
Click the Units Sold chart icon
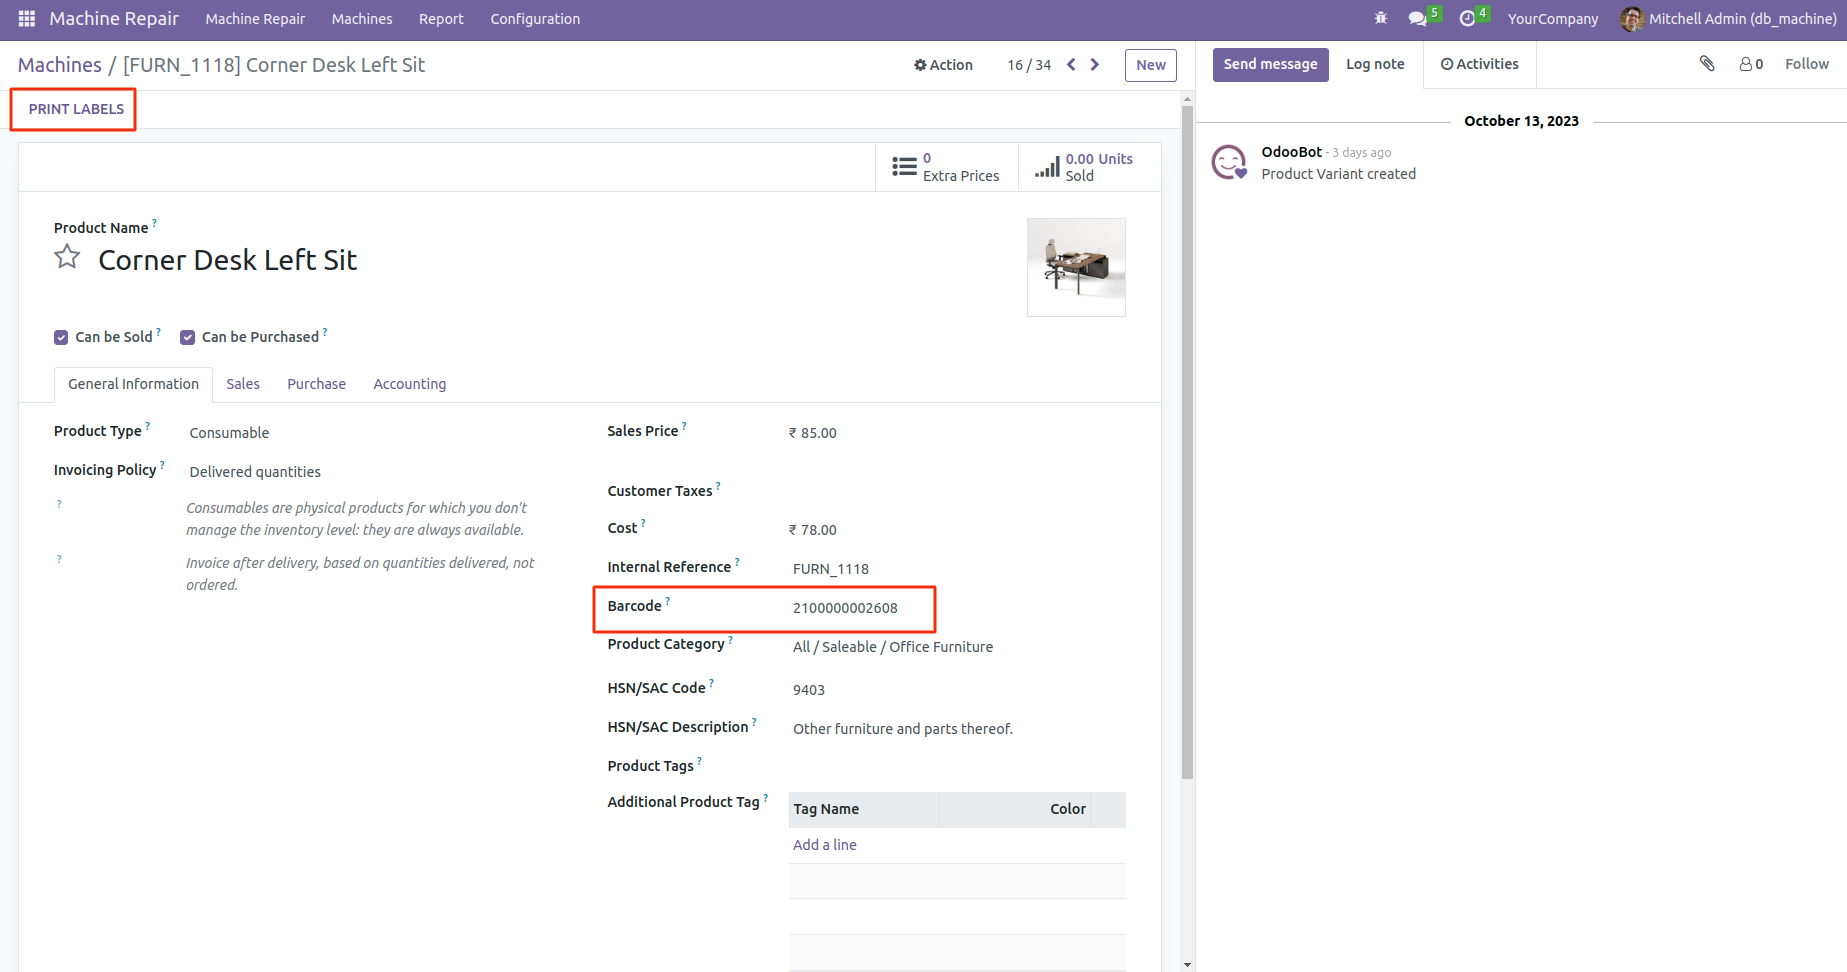tap(1047, 167)
